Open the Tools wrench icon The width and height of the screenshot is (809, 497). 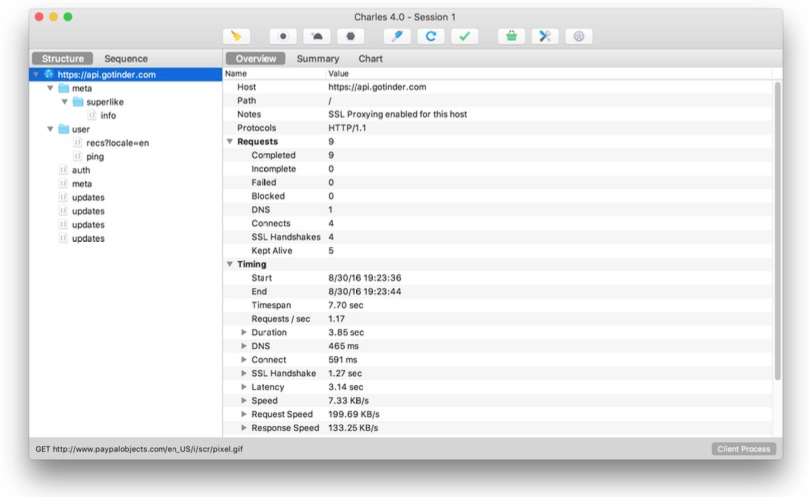tap(545, 36)
